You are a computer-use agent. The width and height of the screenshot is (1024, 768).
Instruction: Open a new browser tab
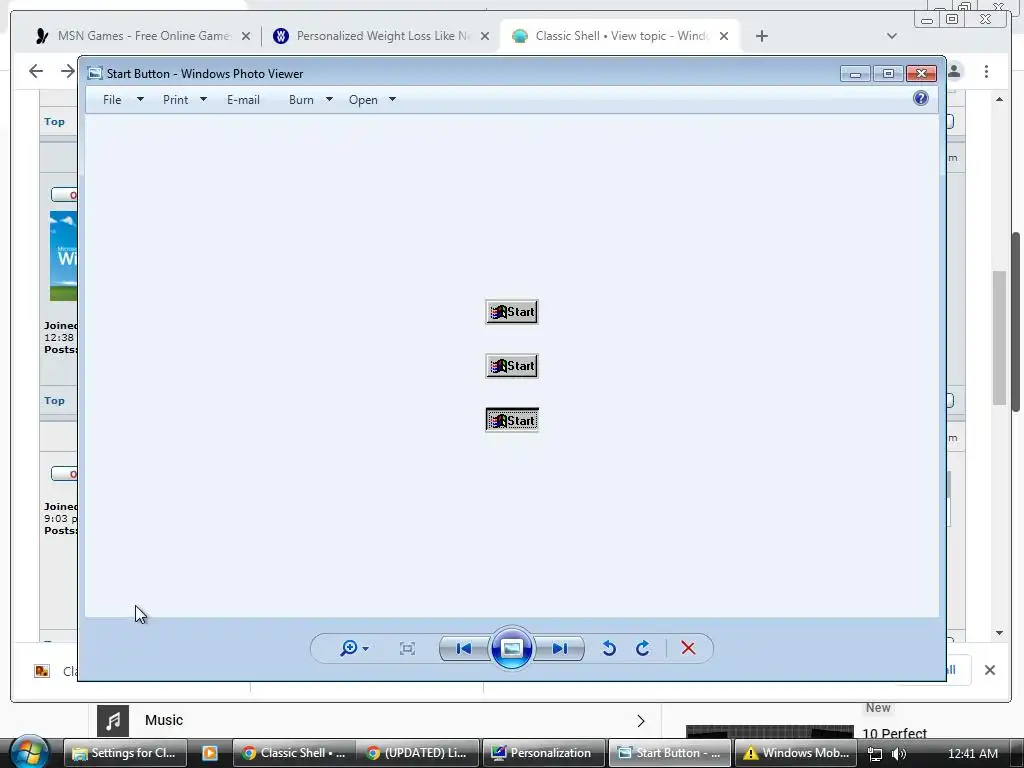[761, 36]
